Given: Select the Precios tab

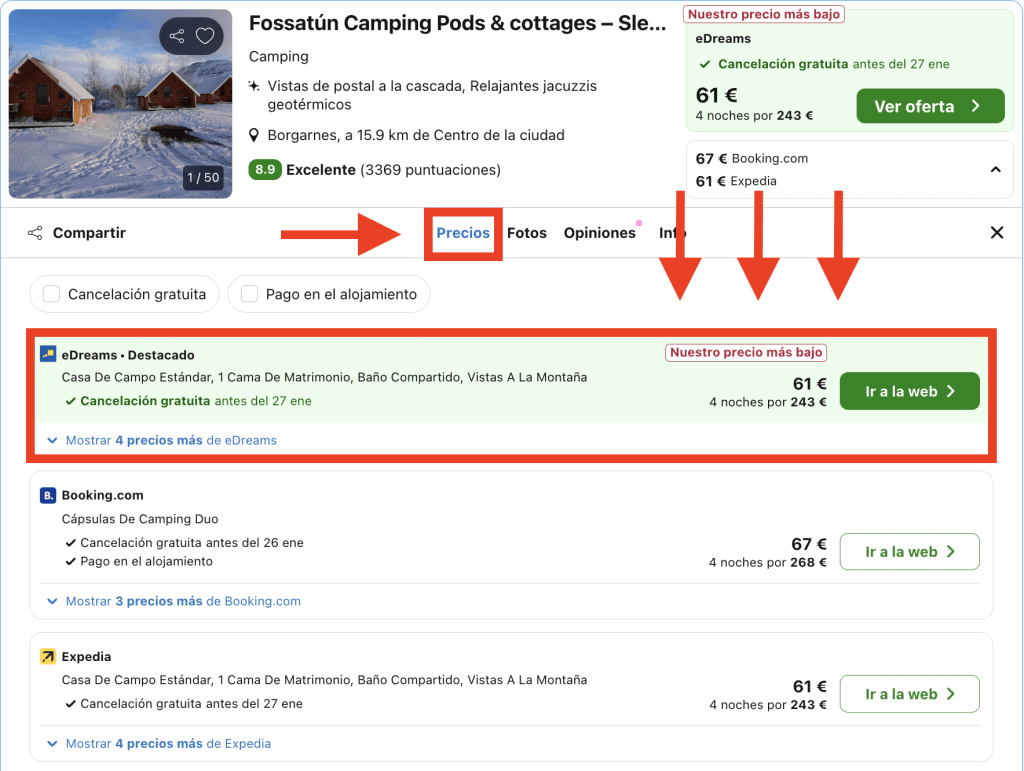Looking at the screenshot, I should click(463, 233).
